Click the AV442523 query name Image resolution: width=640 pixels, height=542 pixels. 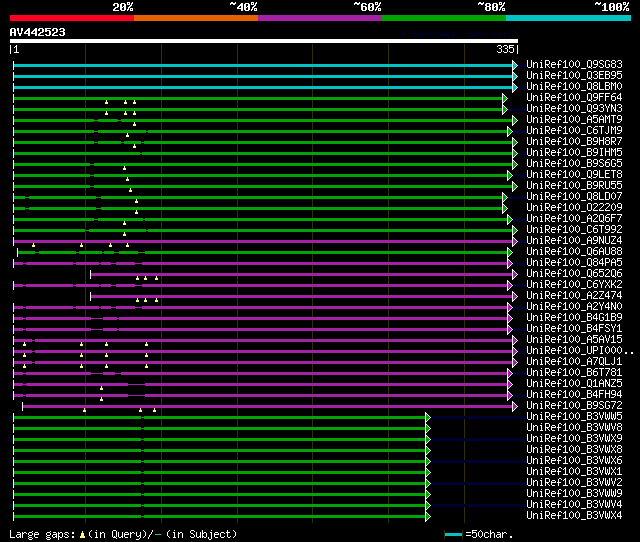pos(38,31)
